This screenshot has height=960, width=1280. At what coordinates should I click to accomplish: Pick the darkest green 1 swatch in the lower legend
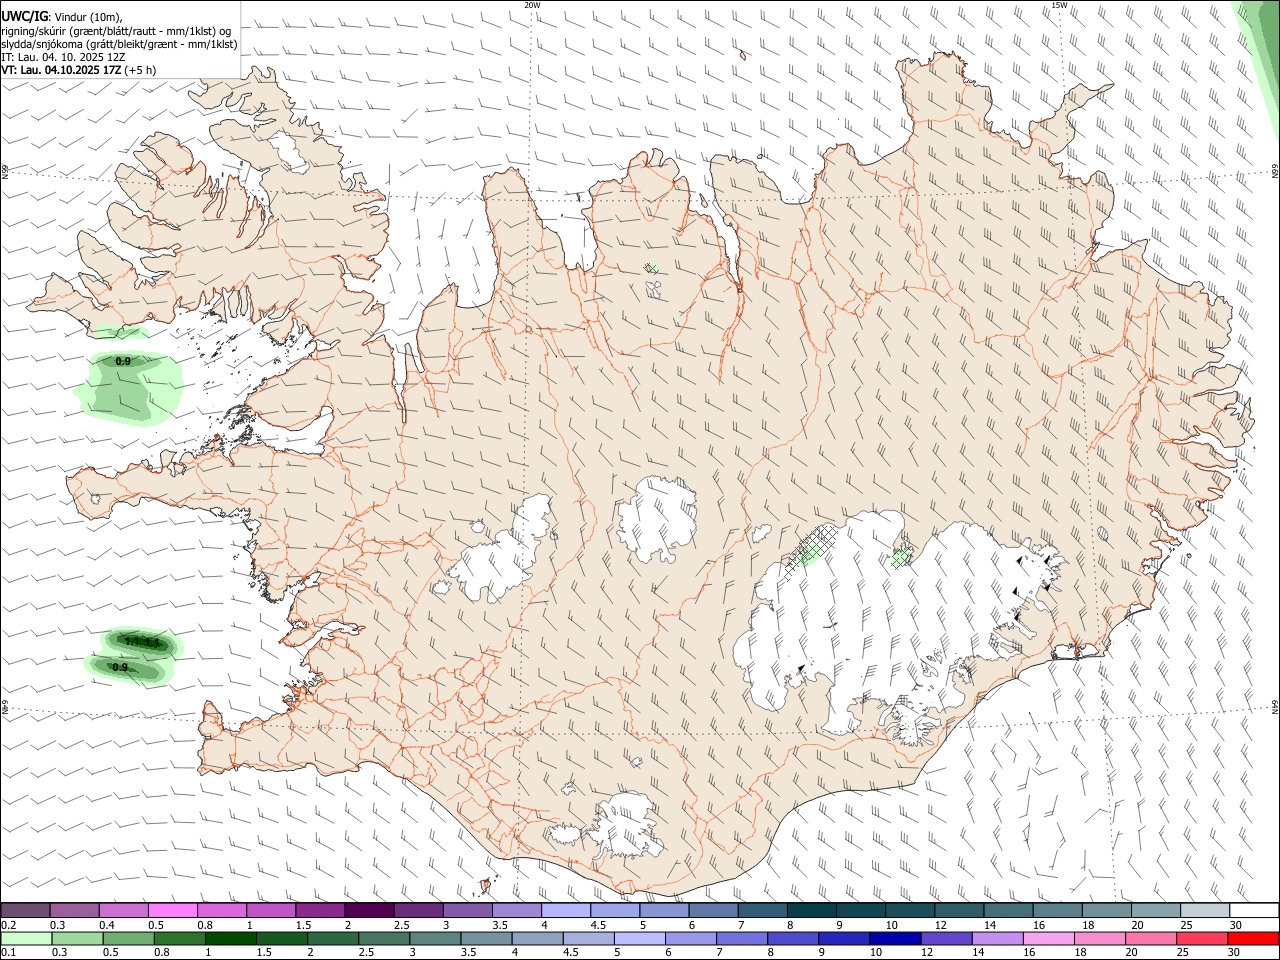[230, 938]
